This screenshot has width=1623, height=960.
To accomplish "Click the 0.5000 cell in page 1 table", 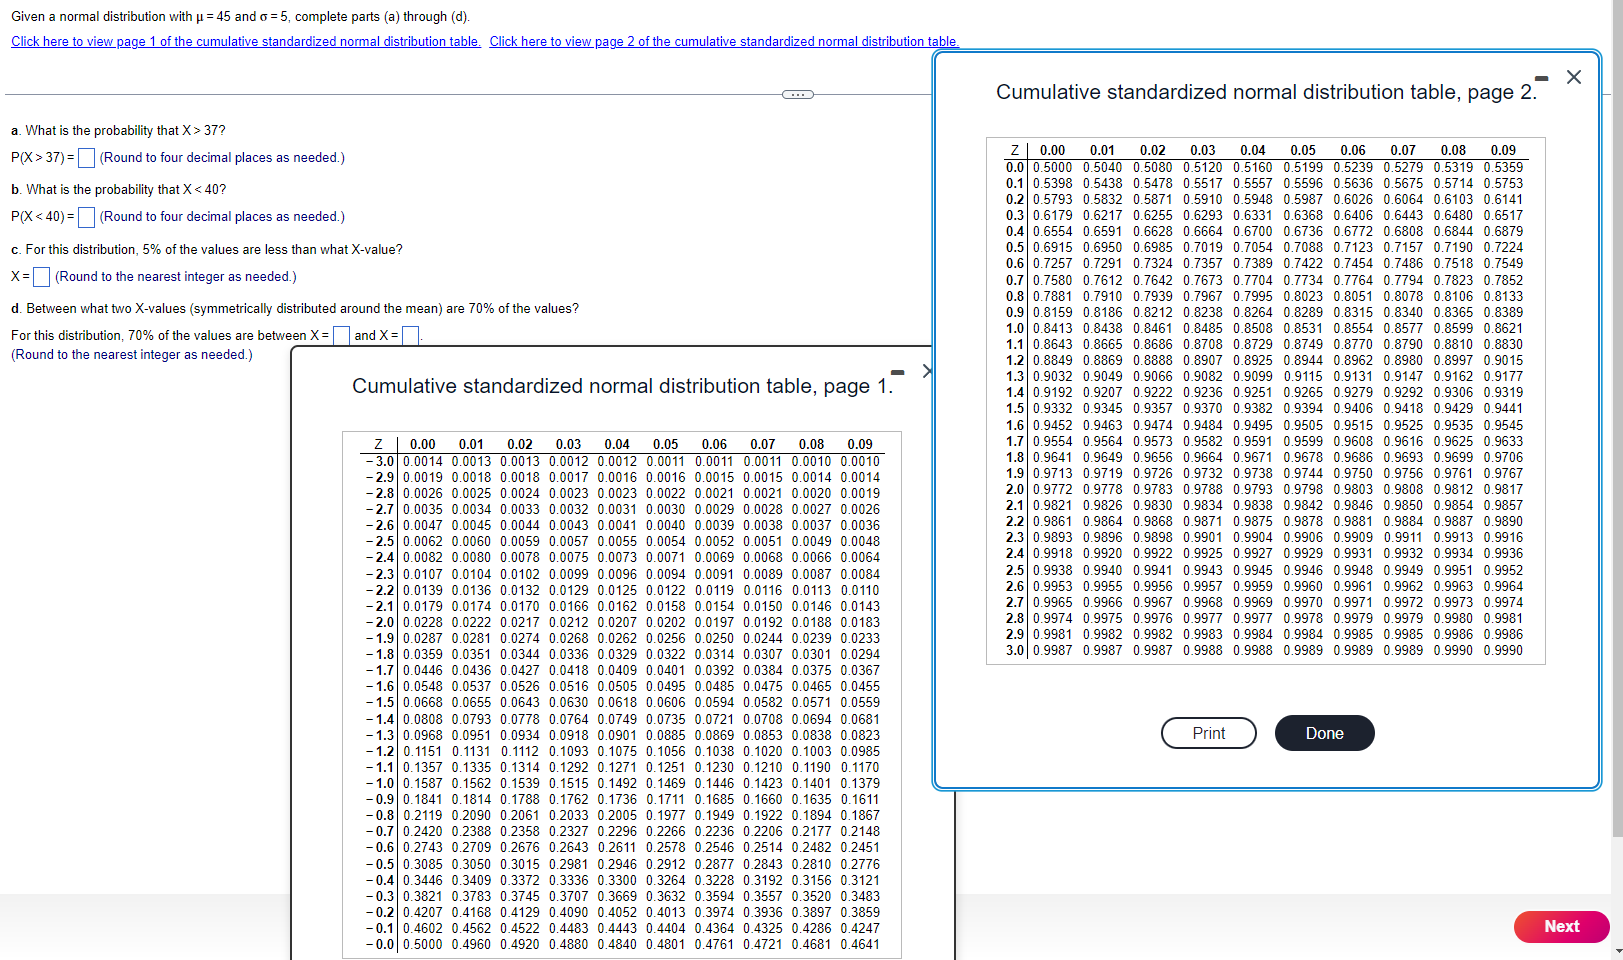I will tap(423, 944).
